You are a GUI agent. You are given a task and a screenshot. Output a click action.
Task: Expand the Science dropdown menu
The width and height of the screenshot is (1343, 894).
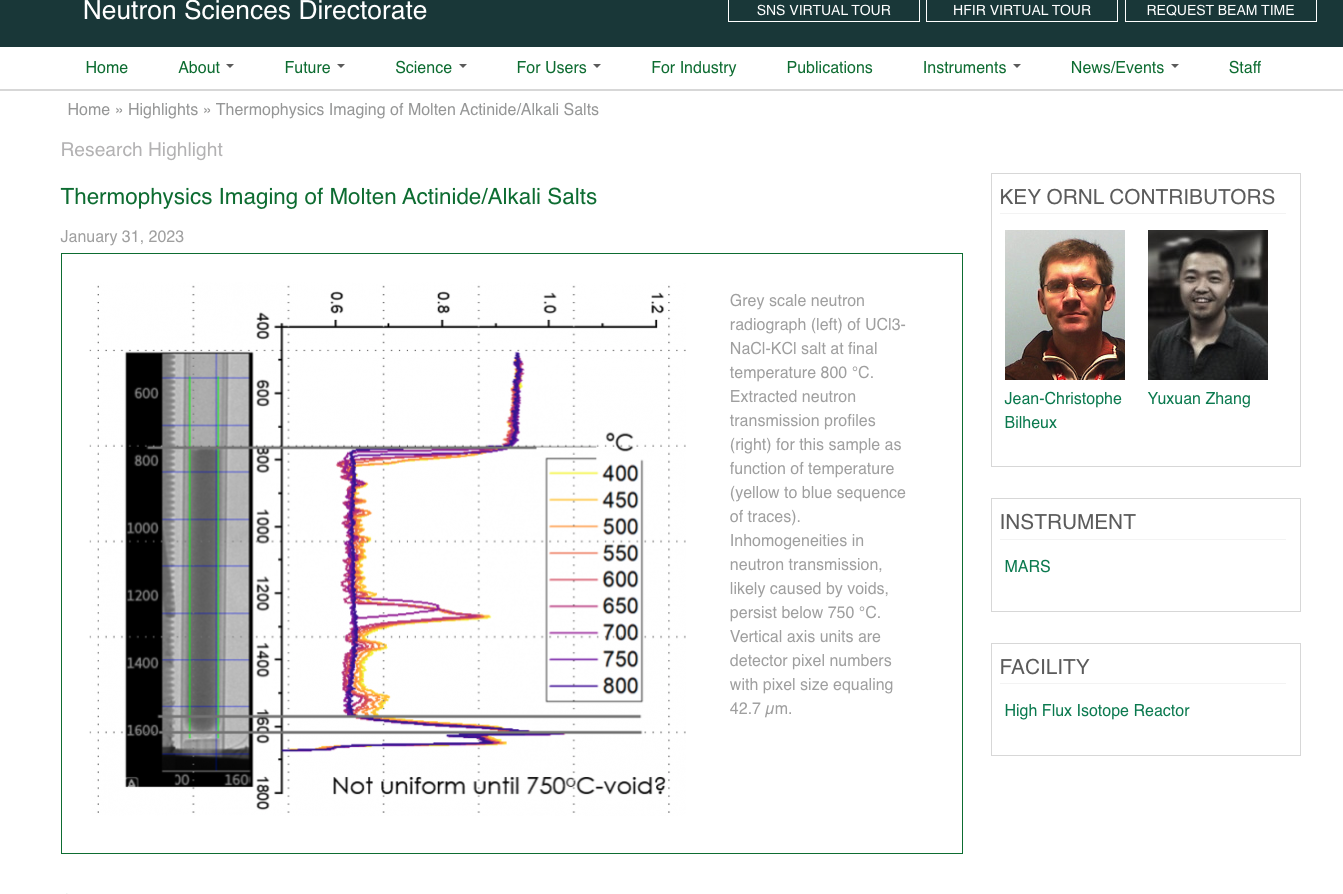click(431, 68)
